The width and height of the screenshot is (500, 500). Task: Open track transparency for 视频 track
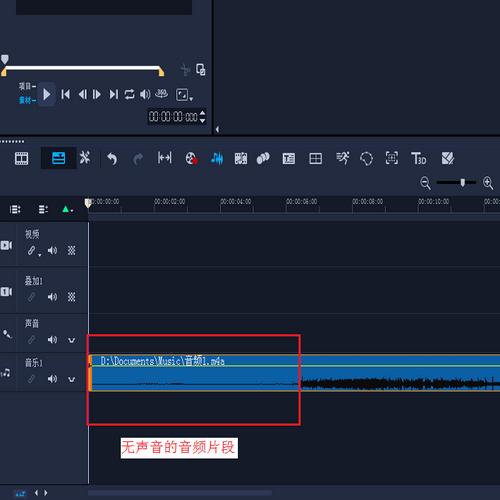(x=71, y=250)
